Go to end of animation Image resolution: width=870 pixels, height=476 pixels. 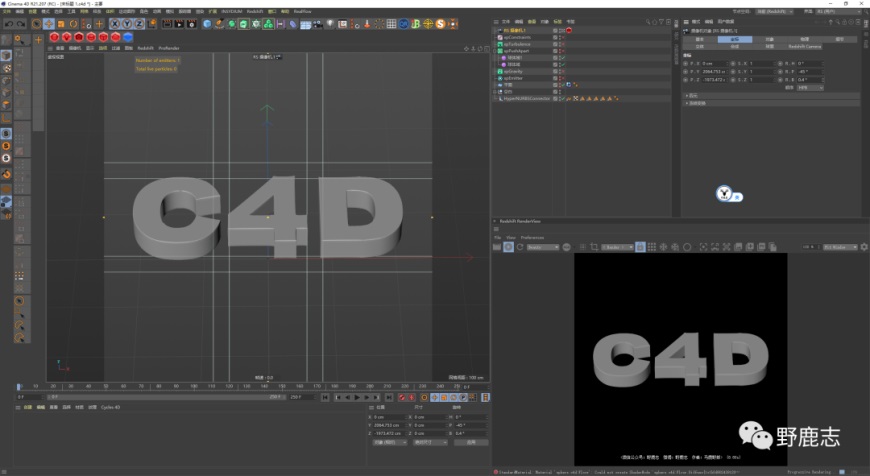(x=389, y=397)
